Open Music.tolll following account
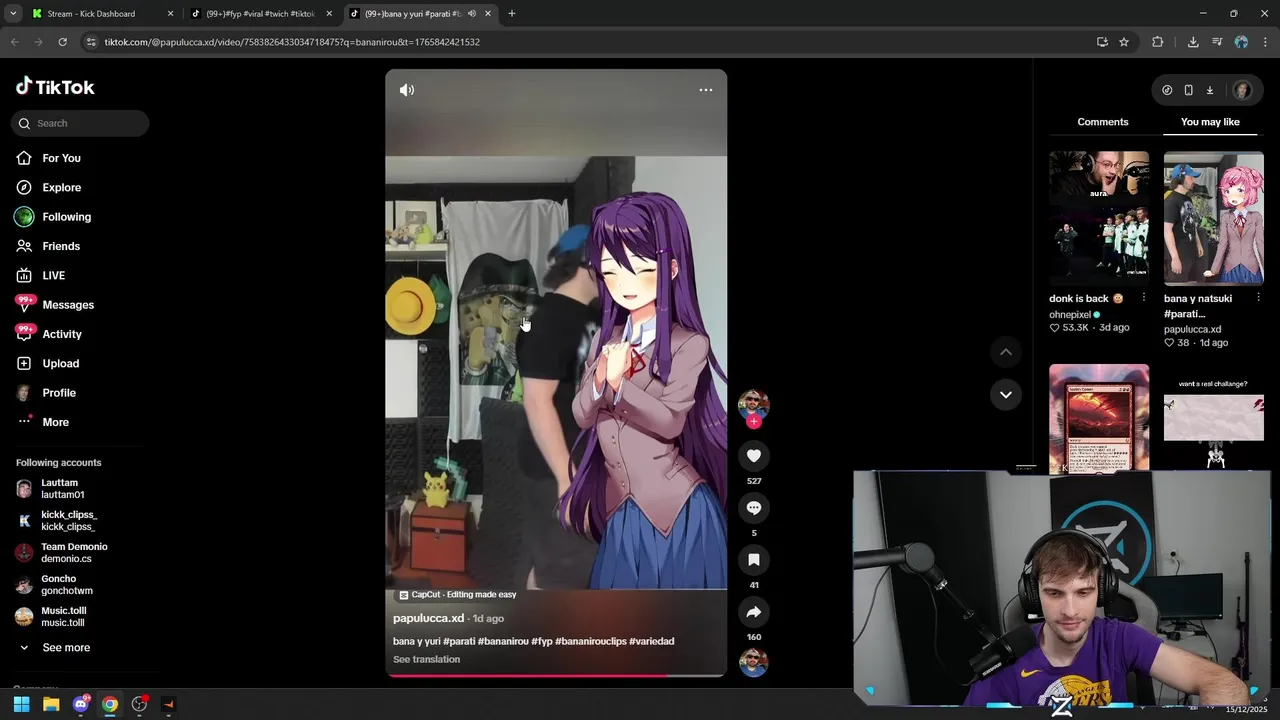 [62, 617]
